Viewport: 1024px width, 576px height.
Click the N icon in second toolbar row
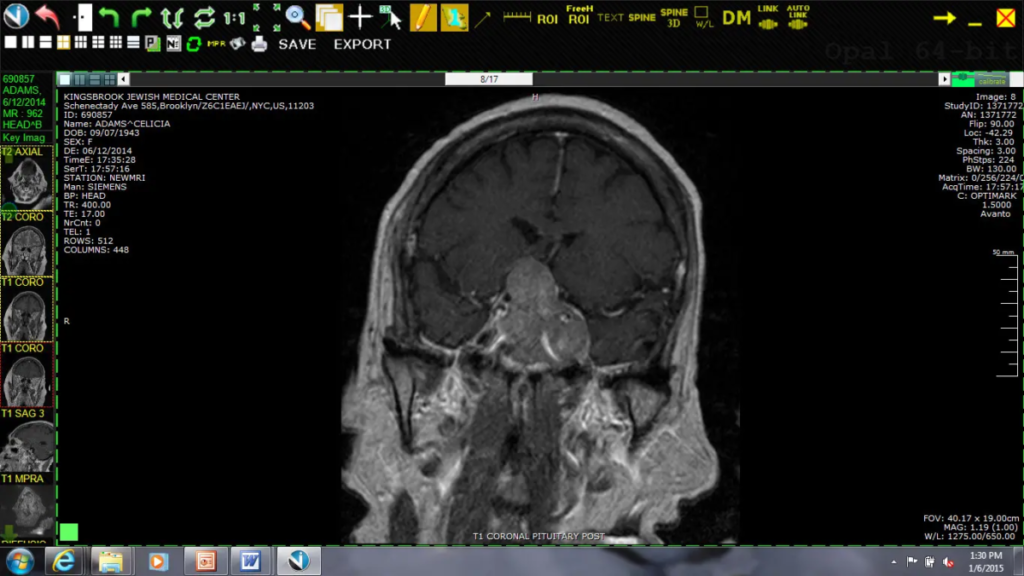[x=173, y=44]
